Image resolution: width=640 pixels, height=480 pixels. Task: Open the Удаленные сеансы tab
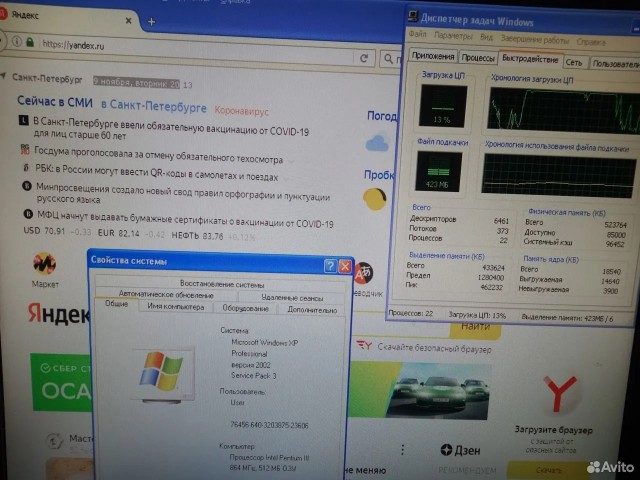[292, 298]
